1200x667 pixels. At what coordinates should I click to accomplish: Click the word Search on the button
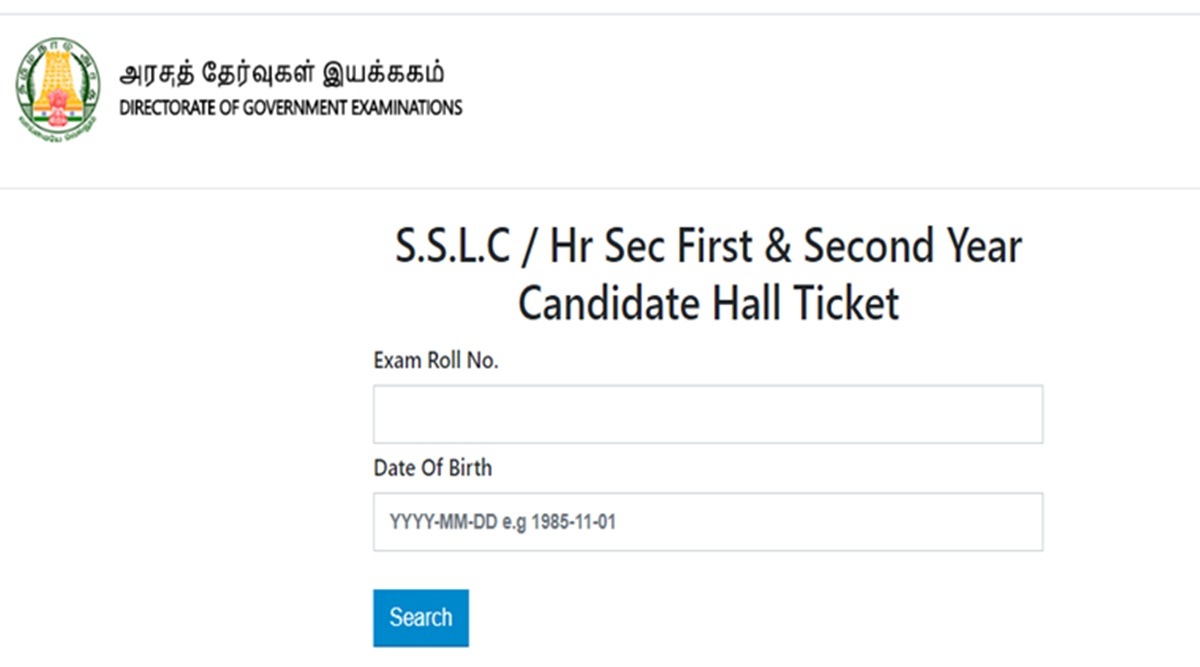(x=421, y=618)
